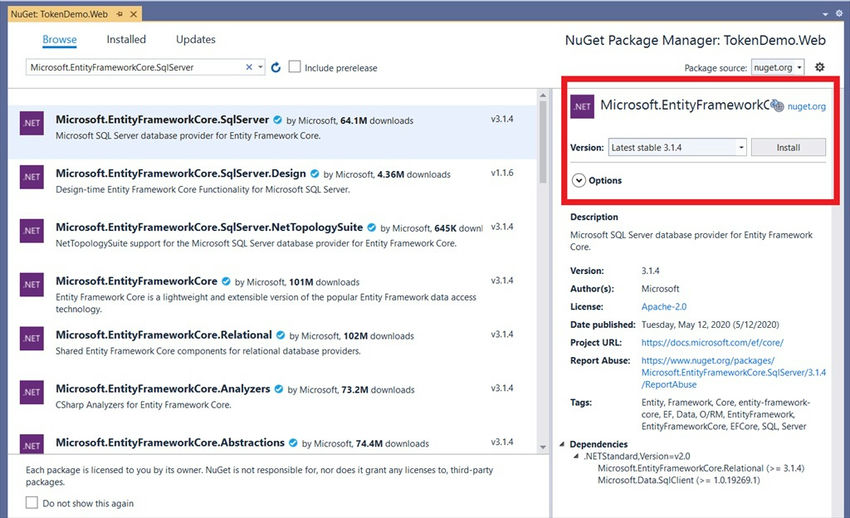Switch to the Updates tab
Viewport: 850px width, 518px height.
[x=195, y=40]
